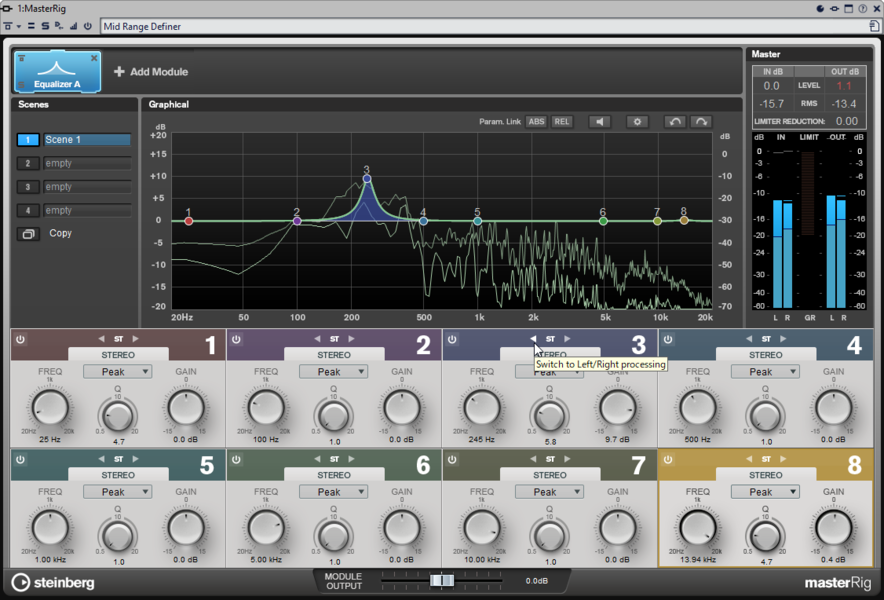The width and height of the screenshot is (884, 600).
Task: Select scene slot number 3
Action: pos(28,187)
